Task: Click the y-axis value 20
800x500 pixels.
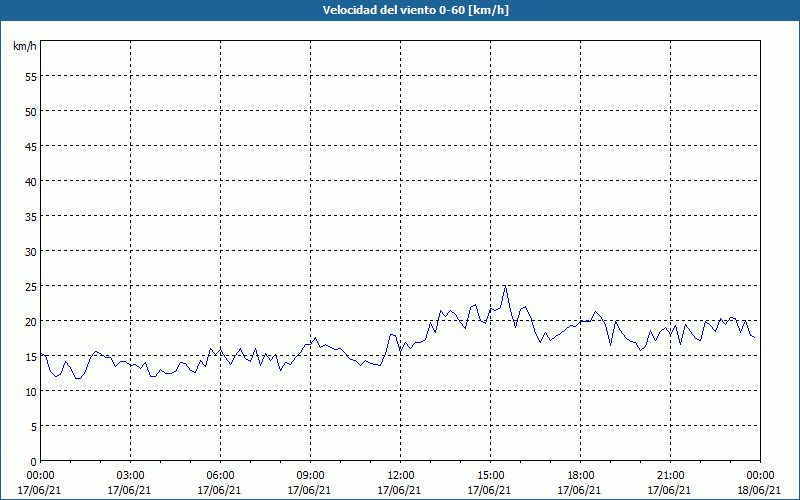Action: pyautogui.click(x=31, y=321)
